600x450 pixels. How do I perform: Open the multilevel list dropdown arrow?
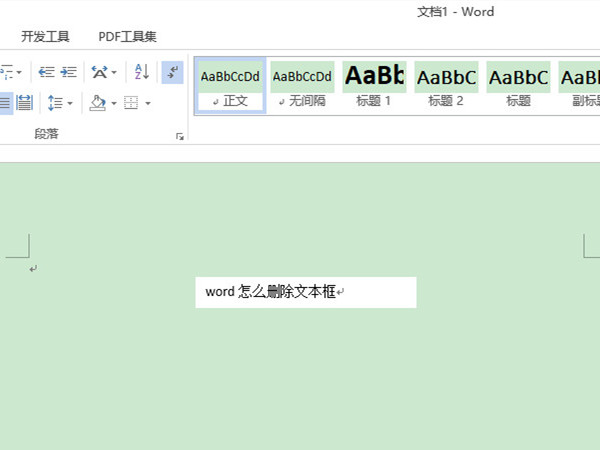pyautogui.click(x=22, y=72)
